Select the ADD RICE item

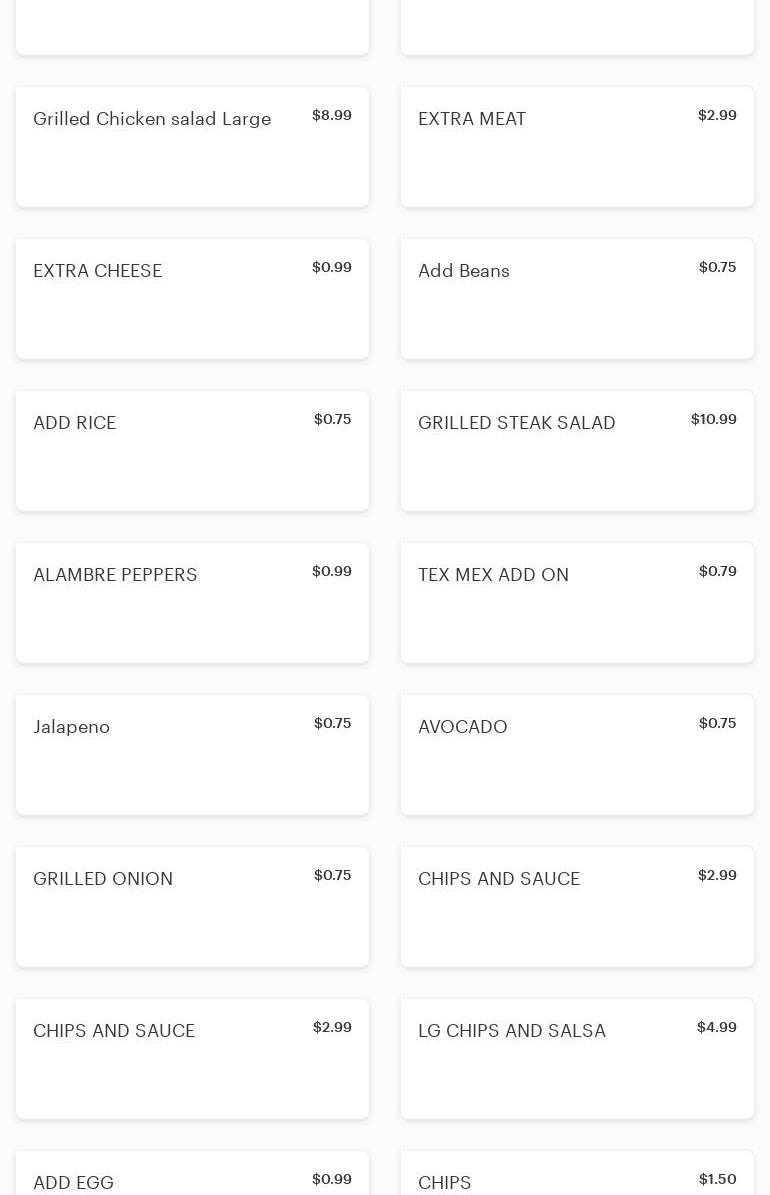click(x=192, y=450)
